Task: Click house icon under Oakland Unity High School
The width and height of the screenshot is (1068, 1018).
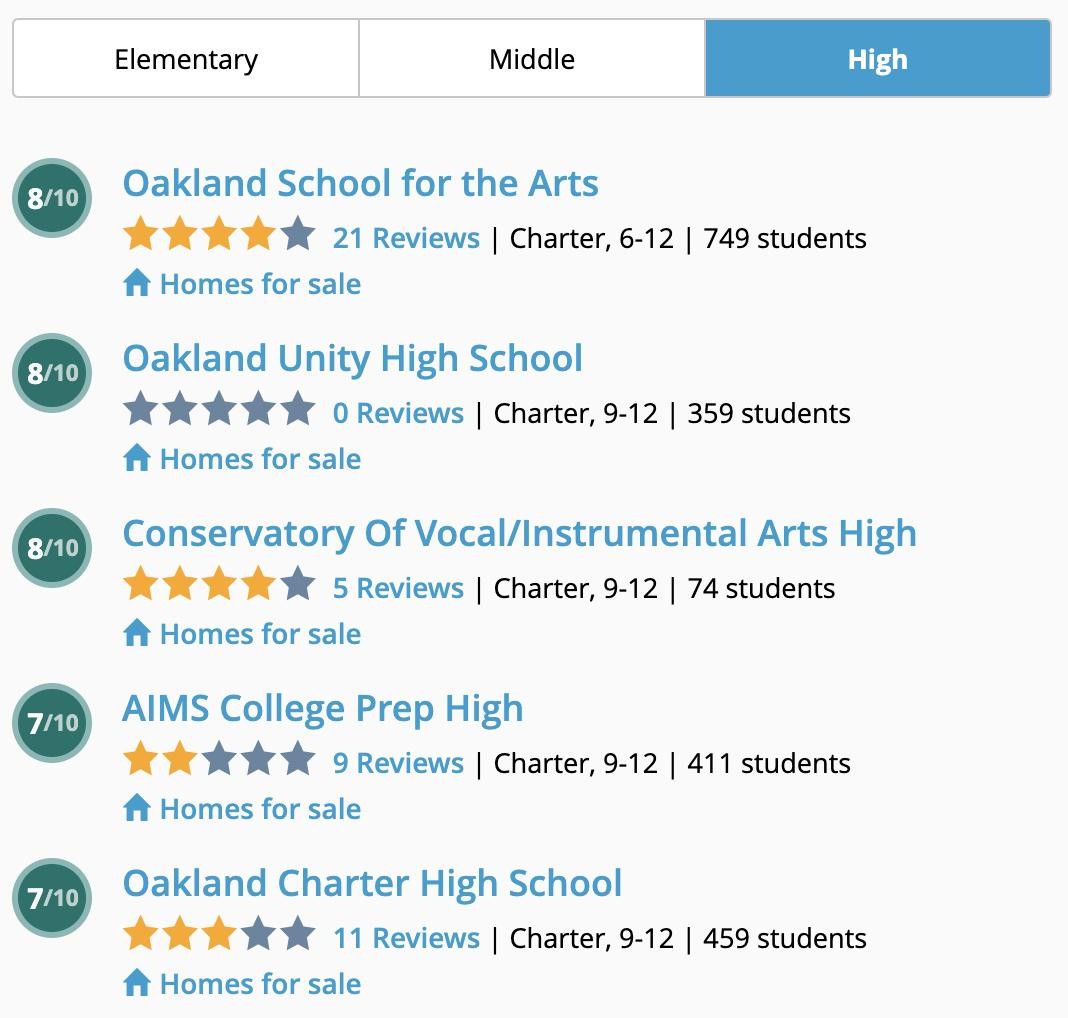Action: tap(137, 459)
